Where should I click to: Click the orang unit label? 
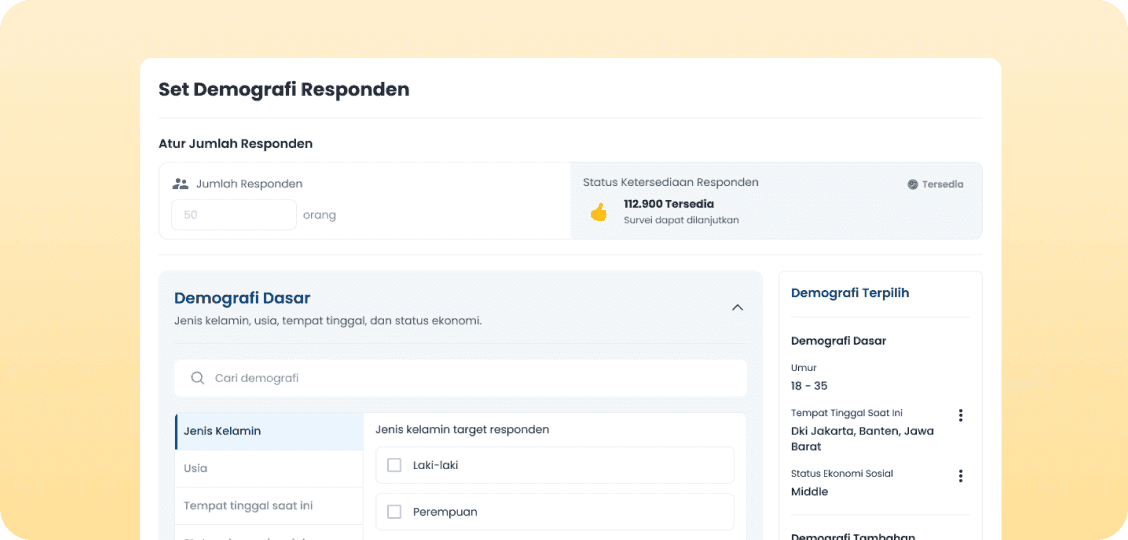pos(319,215)
